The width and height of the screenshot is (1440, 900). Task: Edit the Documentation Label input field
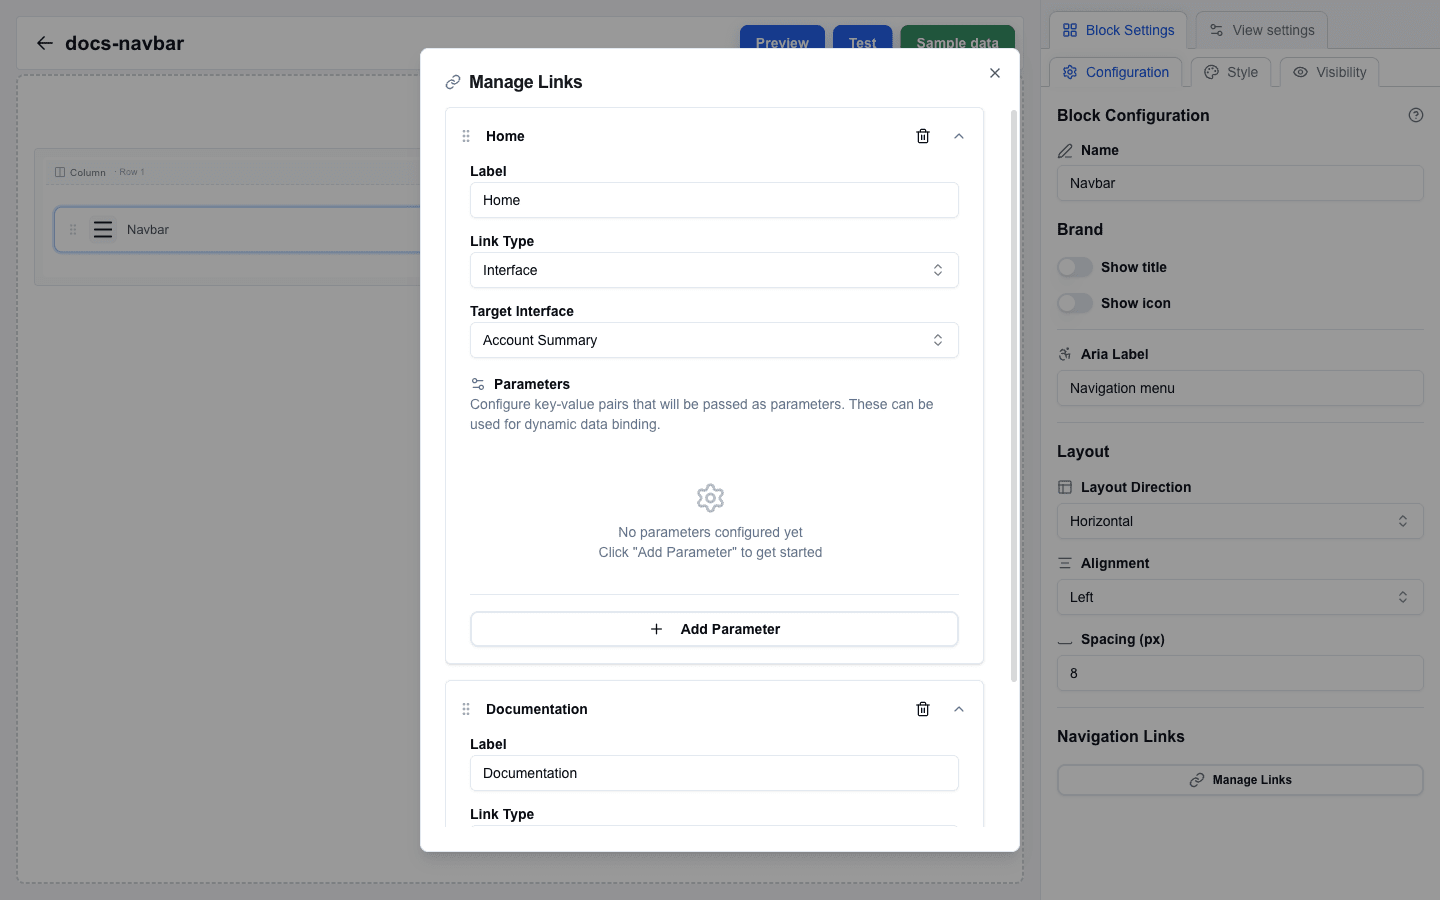click(714, 773)
